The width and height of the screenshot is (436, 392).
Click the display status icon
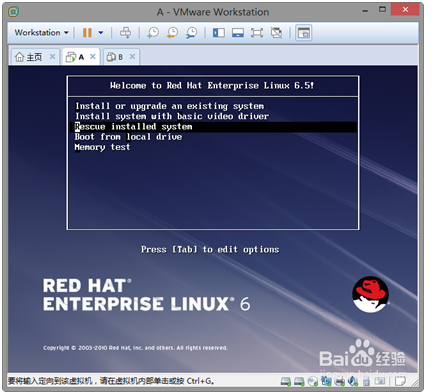380,381
